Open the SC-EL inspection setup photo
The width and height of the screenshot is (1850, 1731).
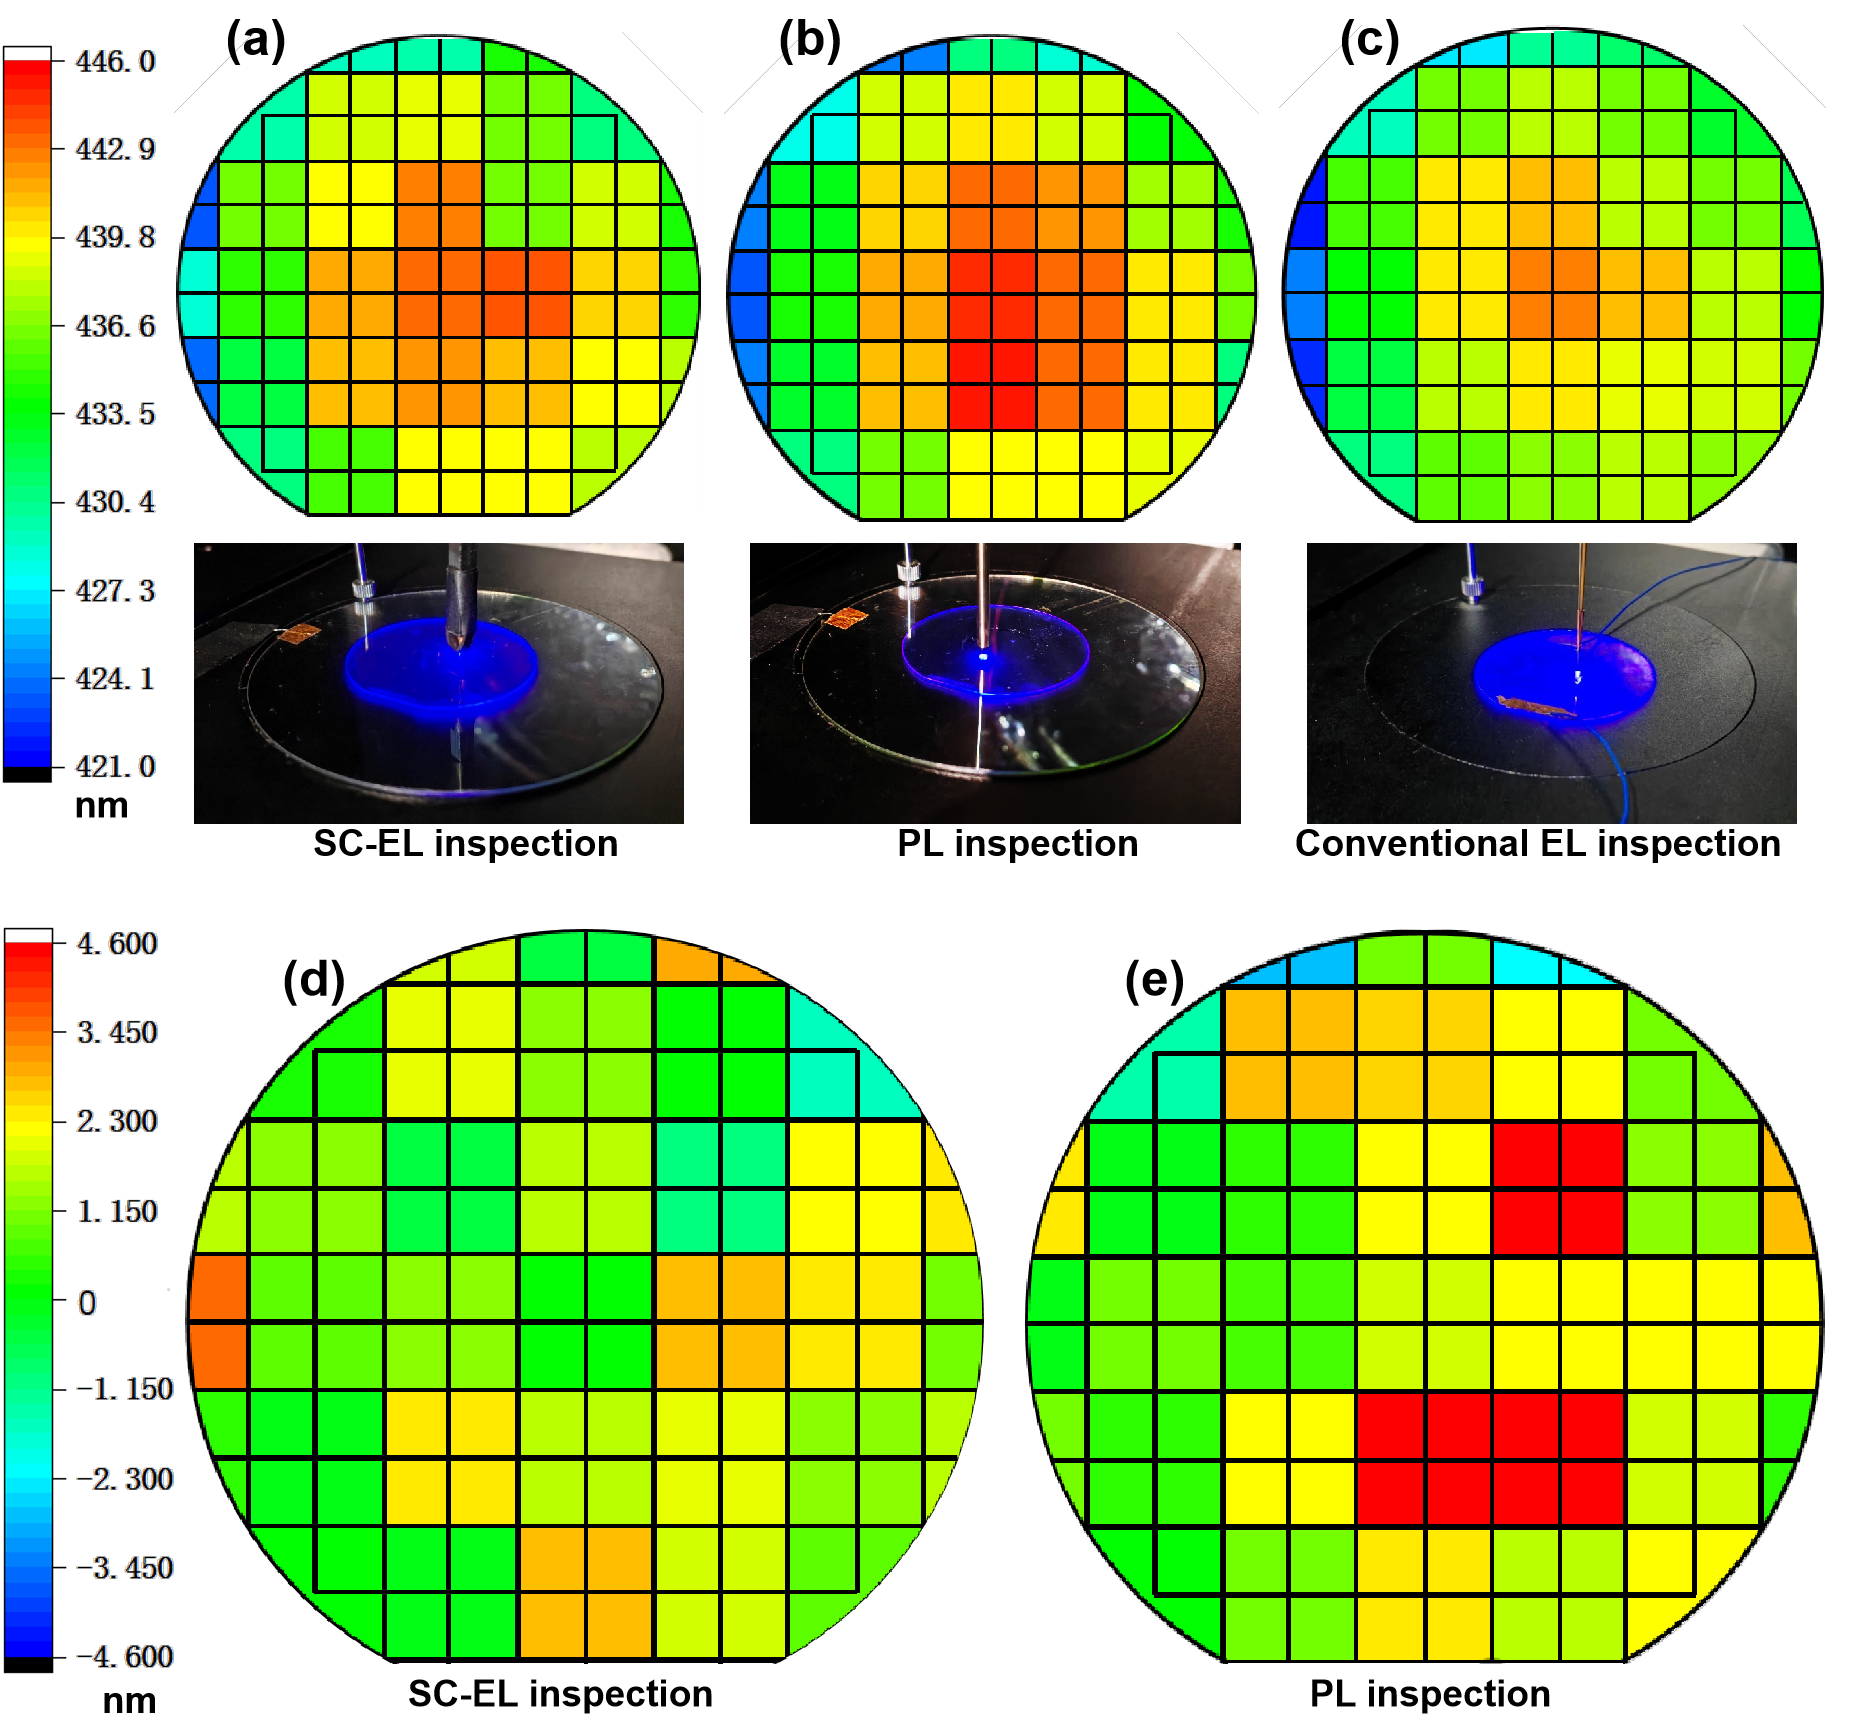[x=439, y=683]
